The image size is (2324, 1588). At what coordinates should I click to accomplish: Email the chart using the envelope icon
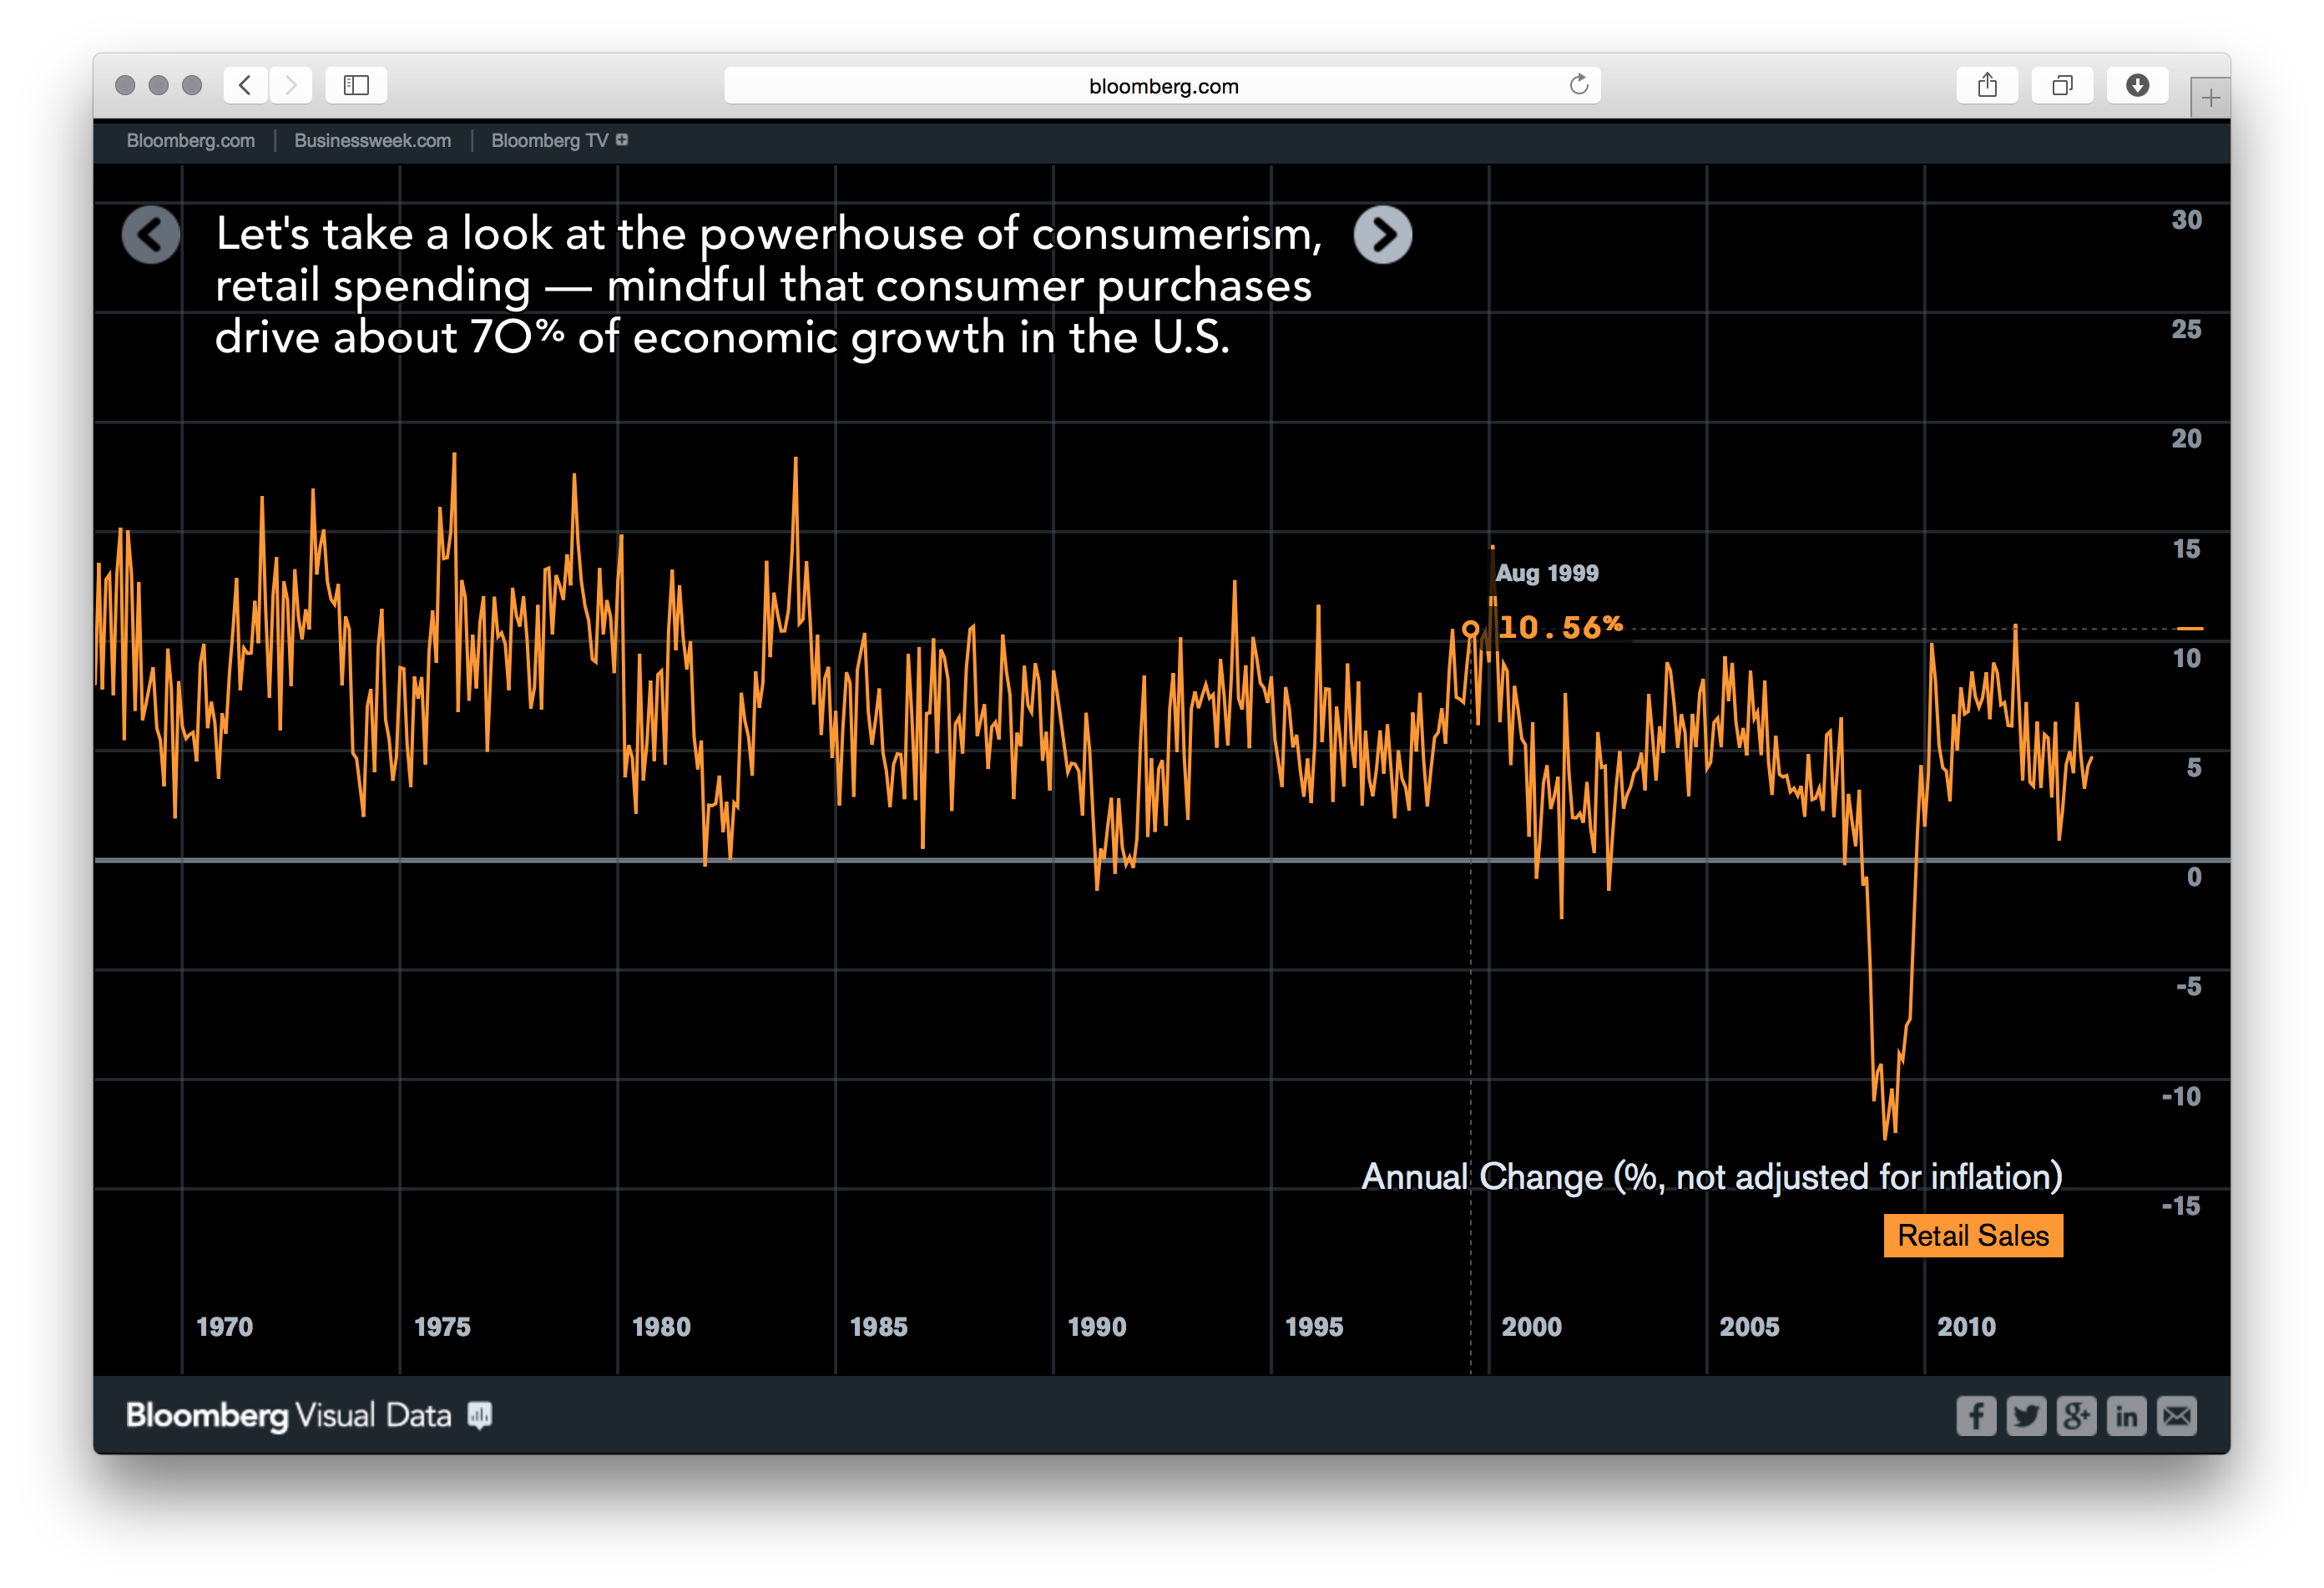coord(2177,1415)
